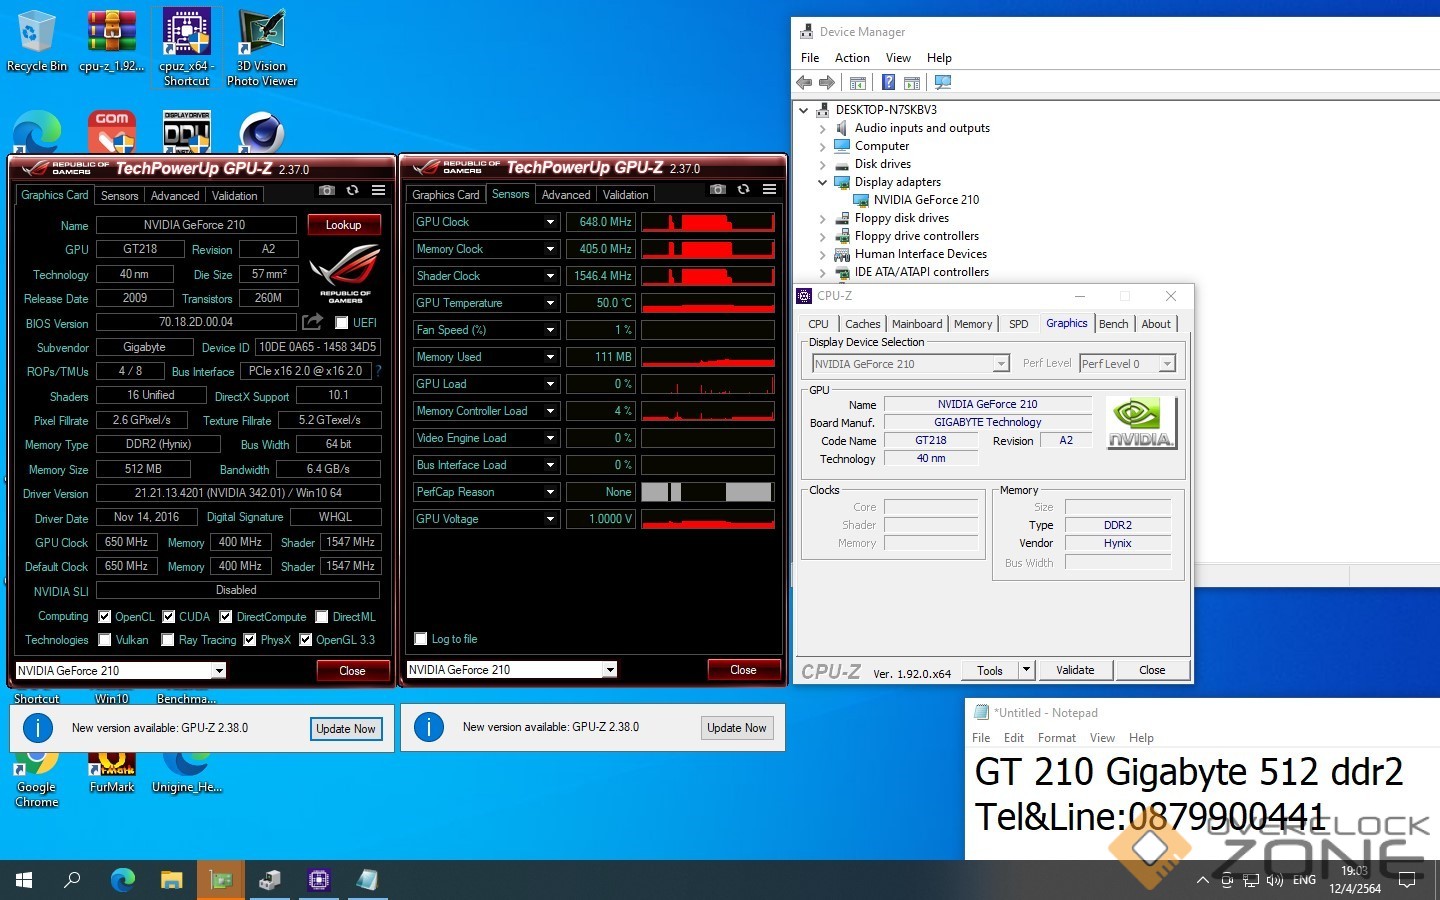Click the BIOS export share icon
Screen dimensions: 1440x900
[x=313, y=322]
